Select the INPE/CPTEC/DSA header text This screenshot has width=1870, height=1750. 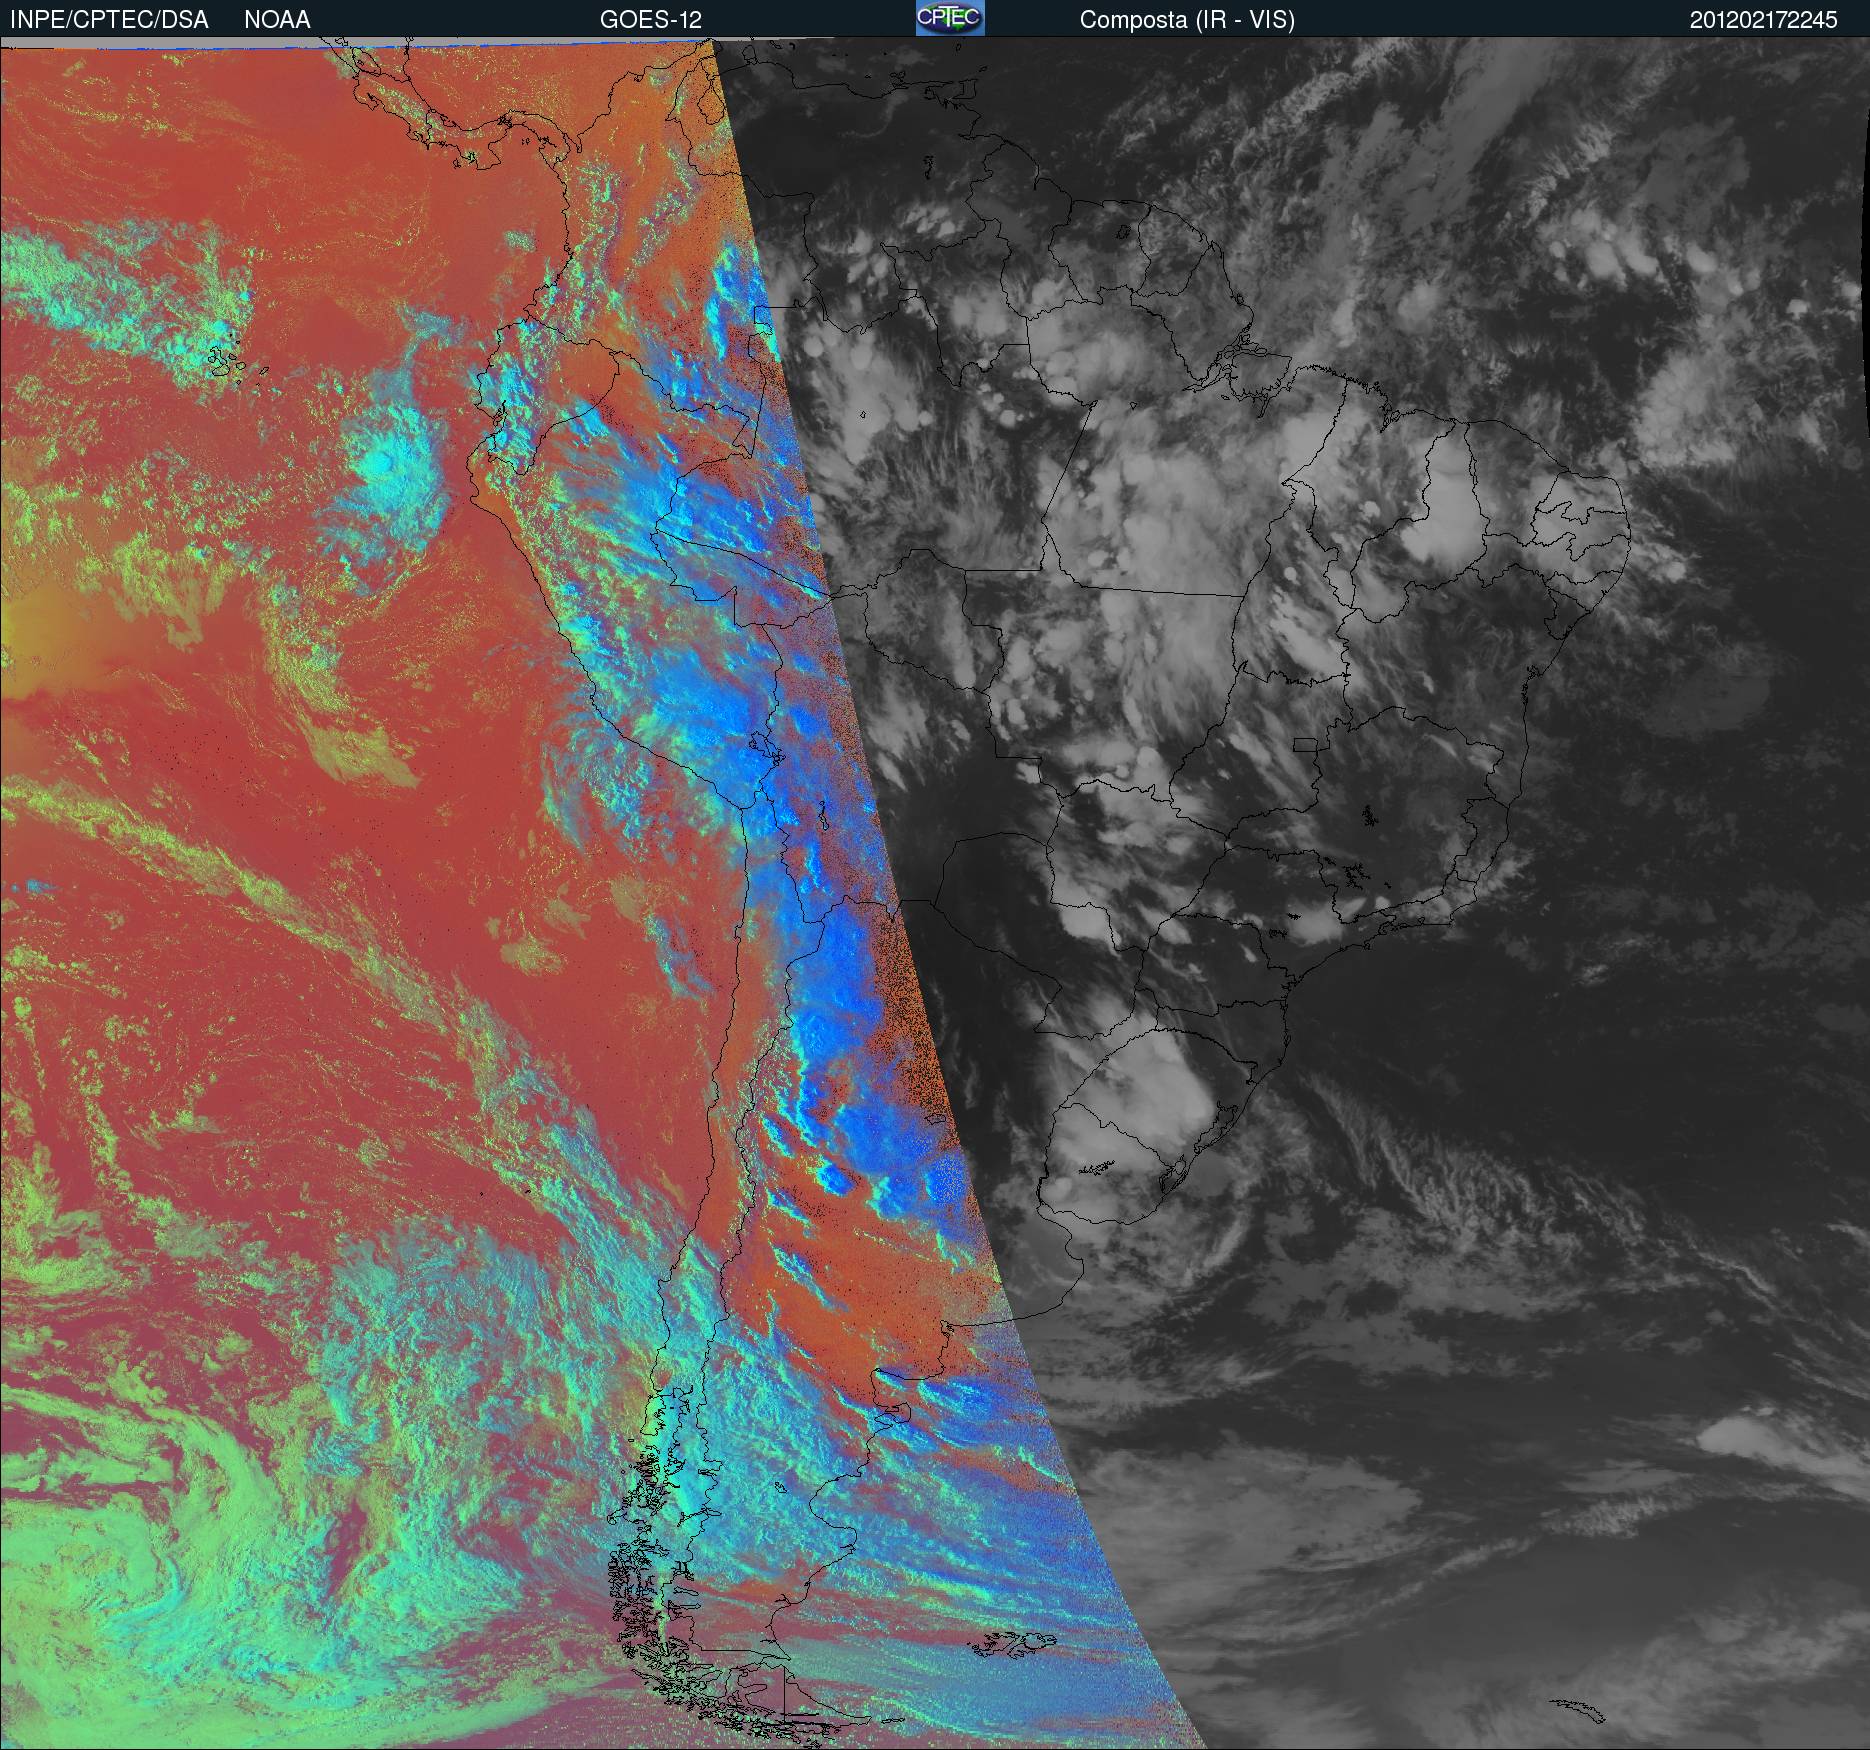pos(109,20)
